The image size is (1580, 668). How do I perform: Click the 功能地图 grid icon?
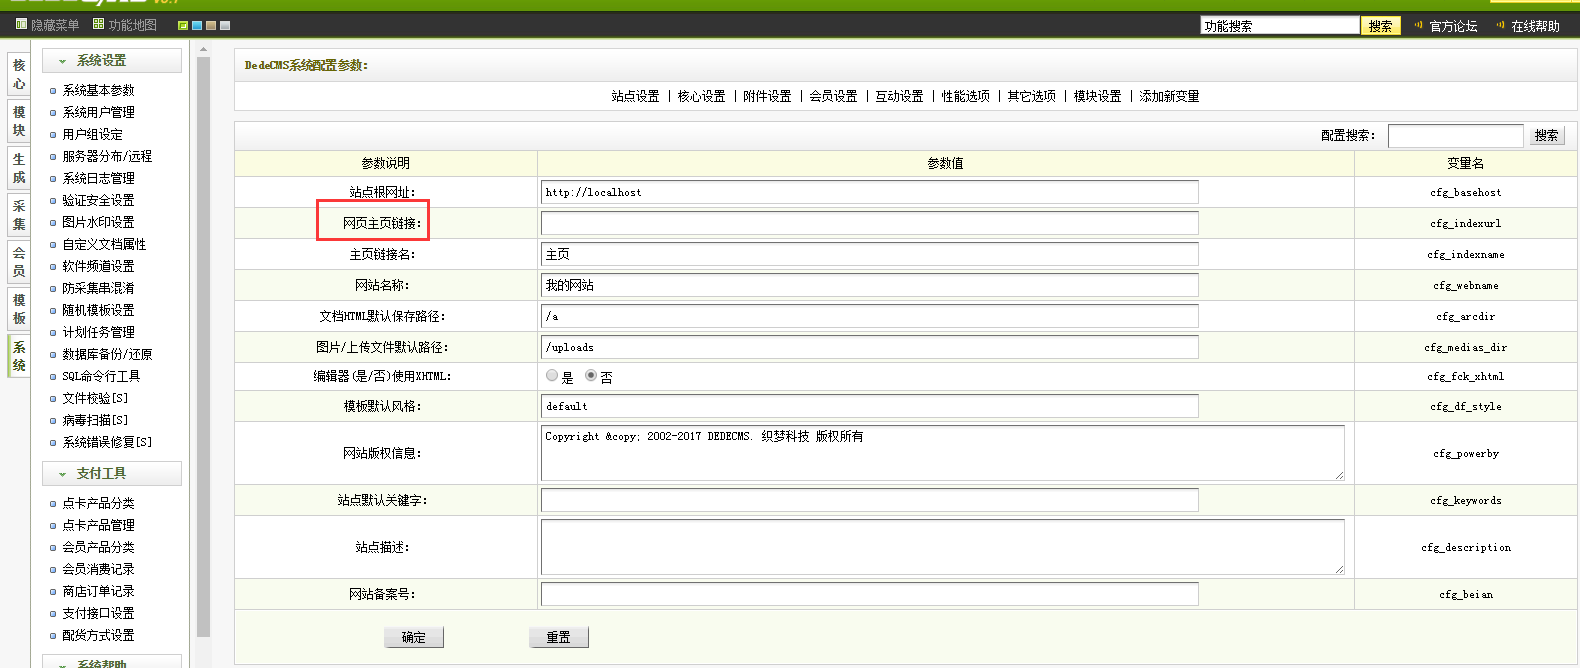tap(98, 24)
